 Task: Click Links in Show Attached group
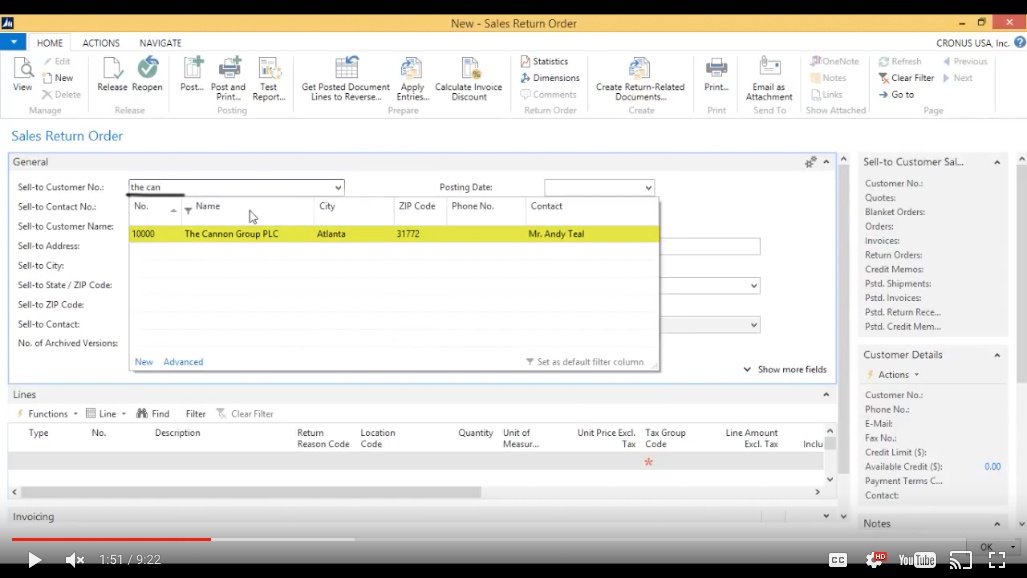pyautogui.click(x=827, y=94)
